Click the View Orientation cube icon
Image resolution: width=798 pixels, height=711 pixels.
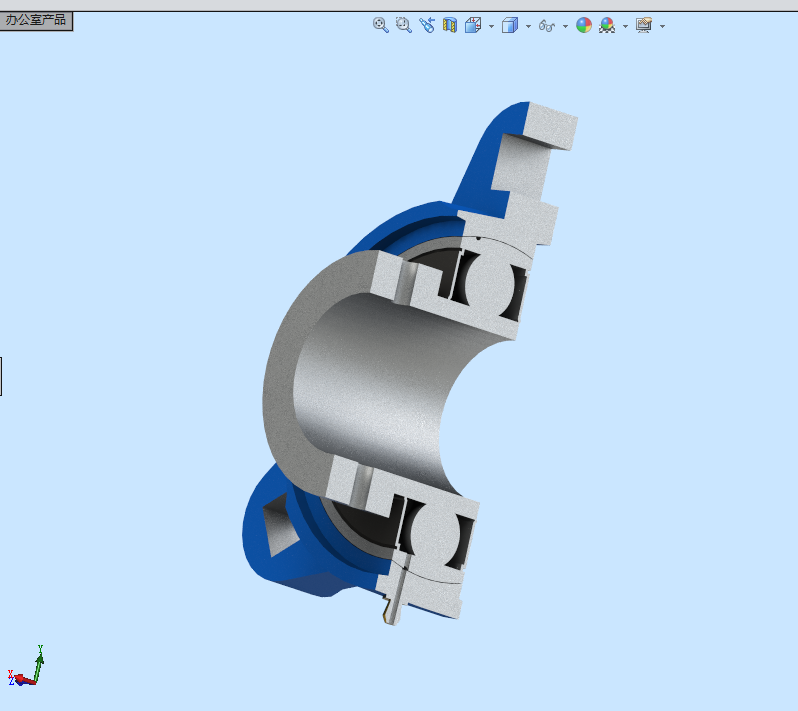pyautogui.click(x=473, y=25)
